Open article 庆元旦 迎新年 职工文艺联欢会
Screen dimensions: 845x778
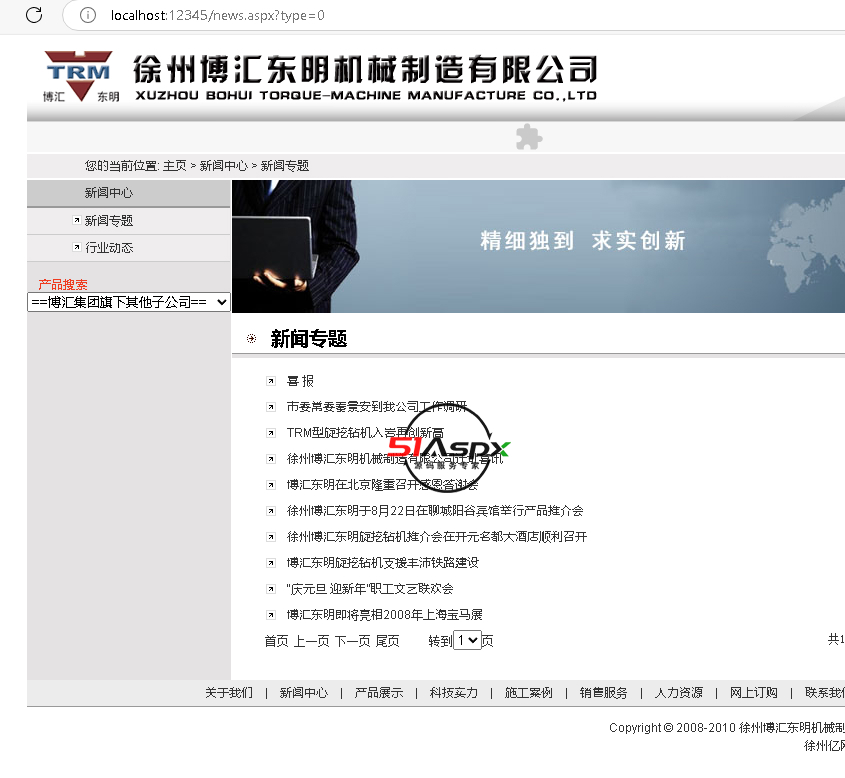pos(370,589)
